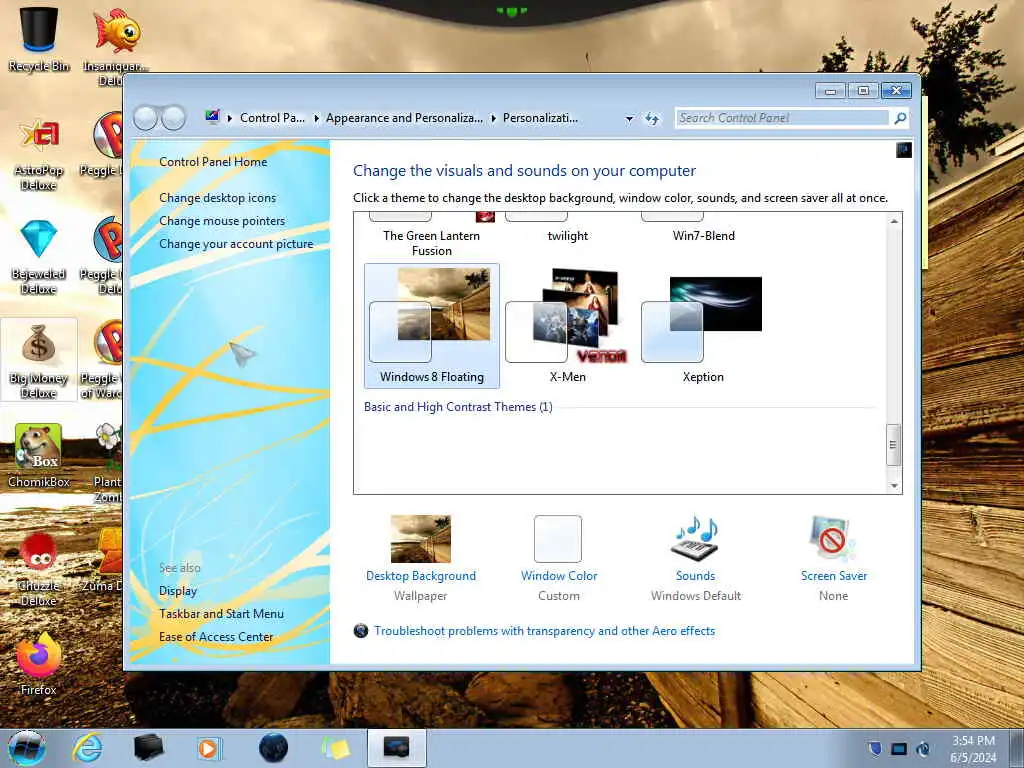Expand arrow after Appearance and Personaliza...

click(493, 118)
